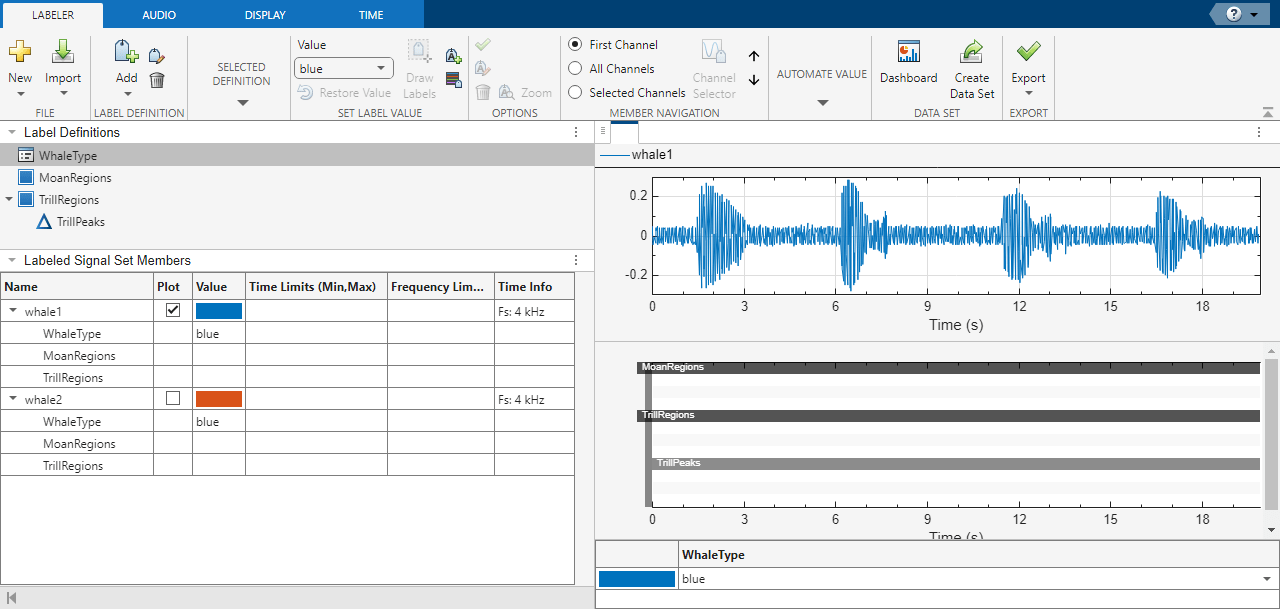The image size is (1280, 609).
Task: Switch to the Audio tab
Action: [159, 15]
